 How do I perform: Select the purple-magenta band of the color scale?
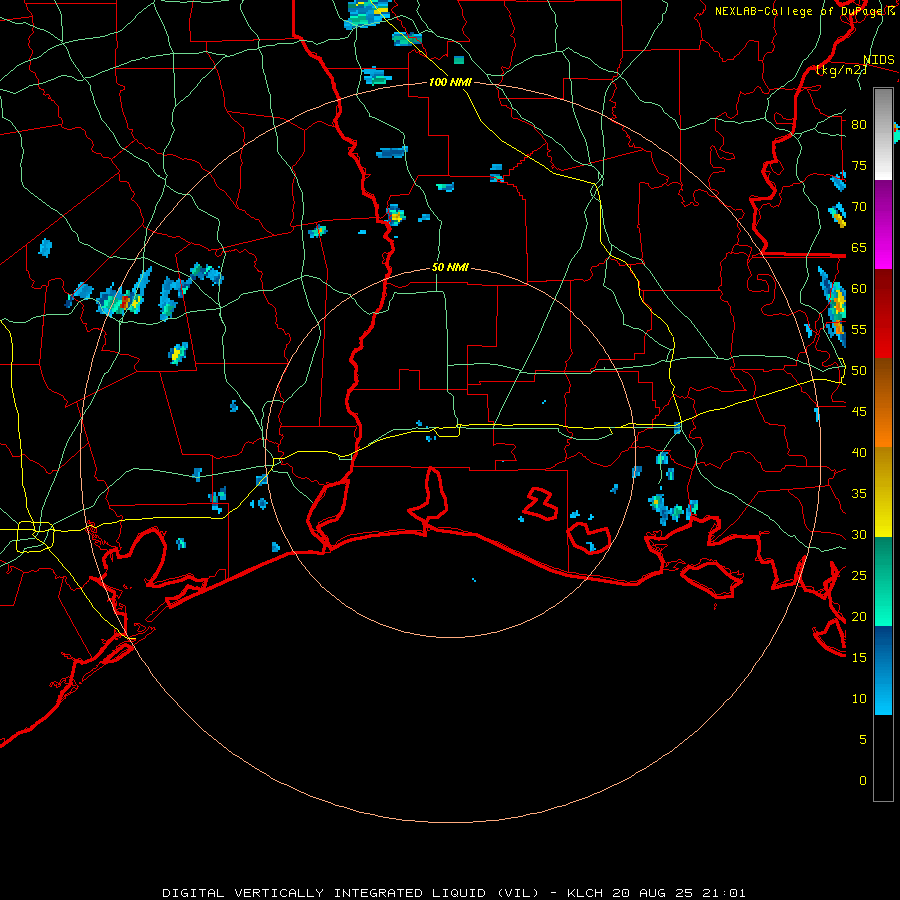[883, 225]
